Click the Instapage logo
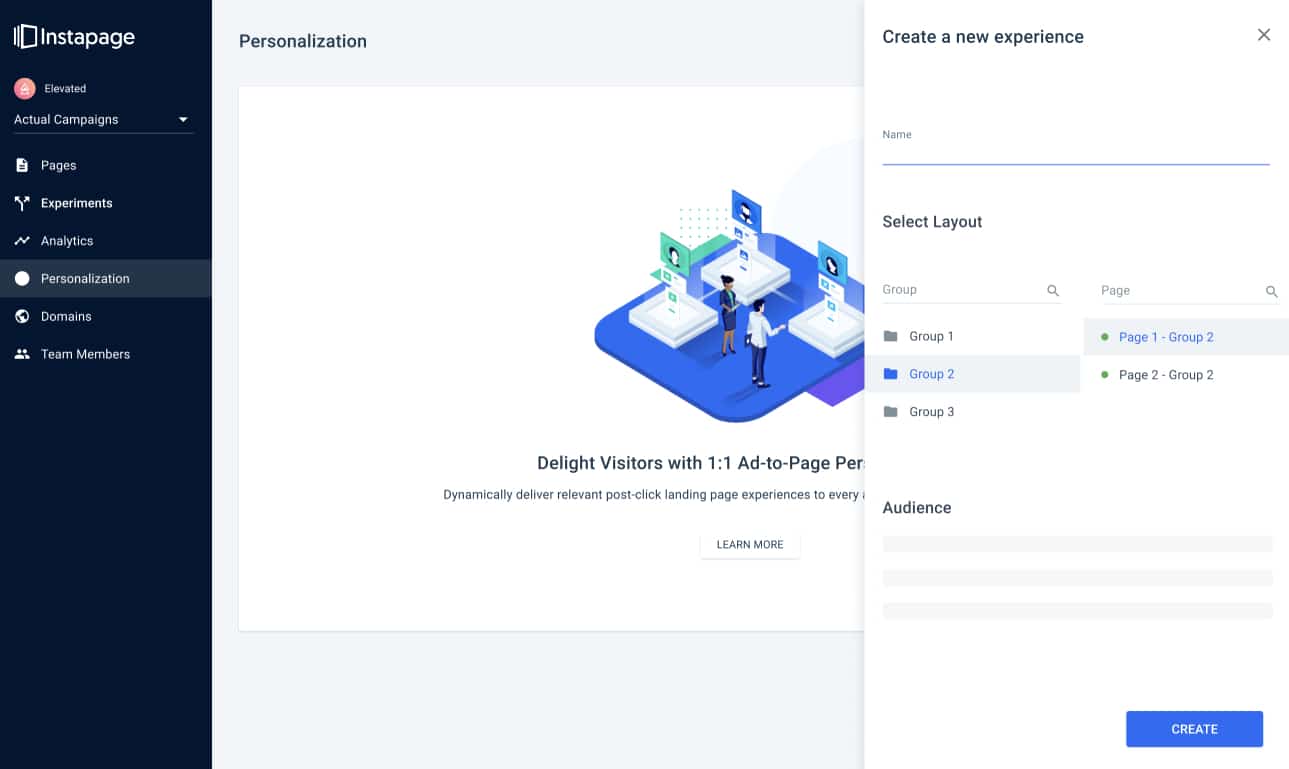1289x769 pixels. pyautogui.click(x=74, y=37)
